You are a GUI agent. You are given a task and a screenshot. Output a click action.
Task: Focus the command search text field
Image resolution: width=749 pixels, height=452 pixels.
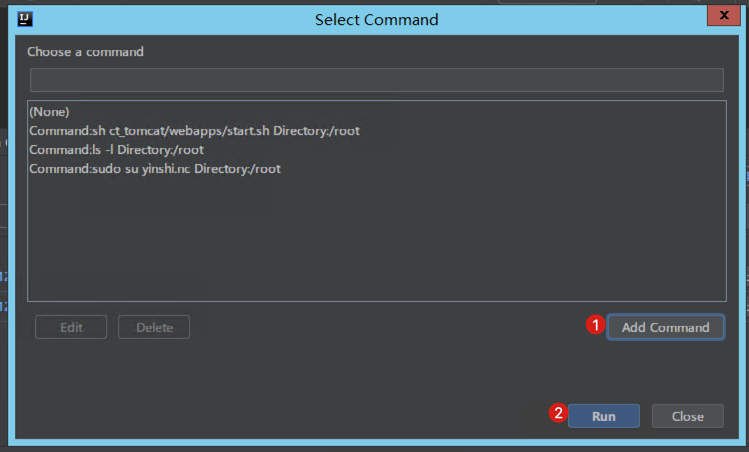(x=376, y=80)
